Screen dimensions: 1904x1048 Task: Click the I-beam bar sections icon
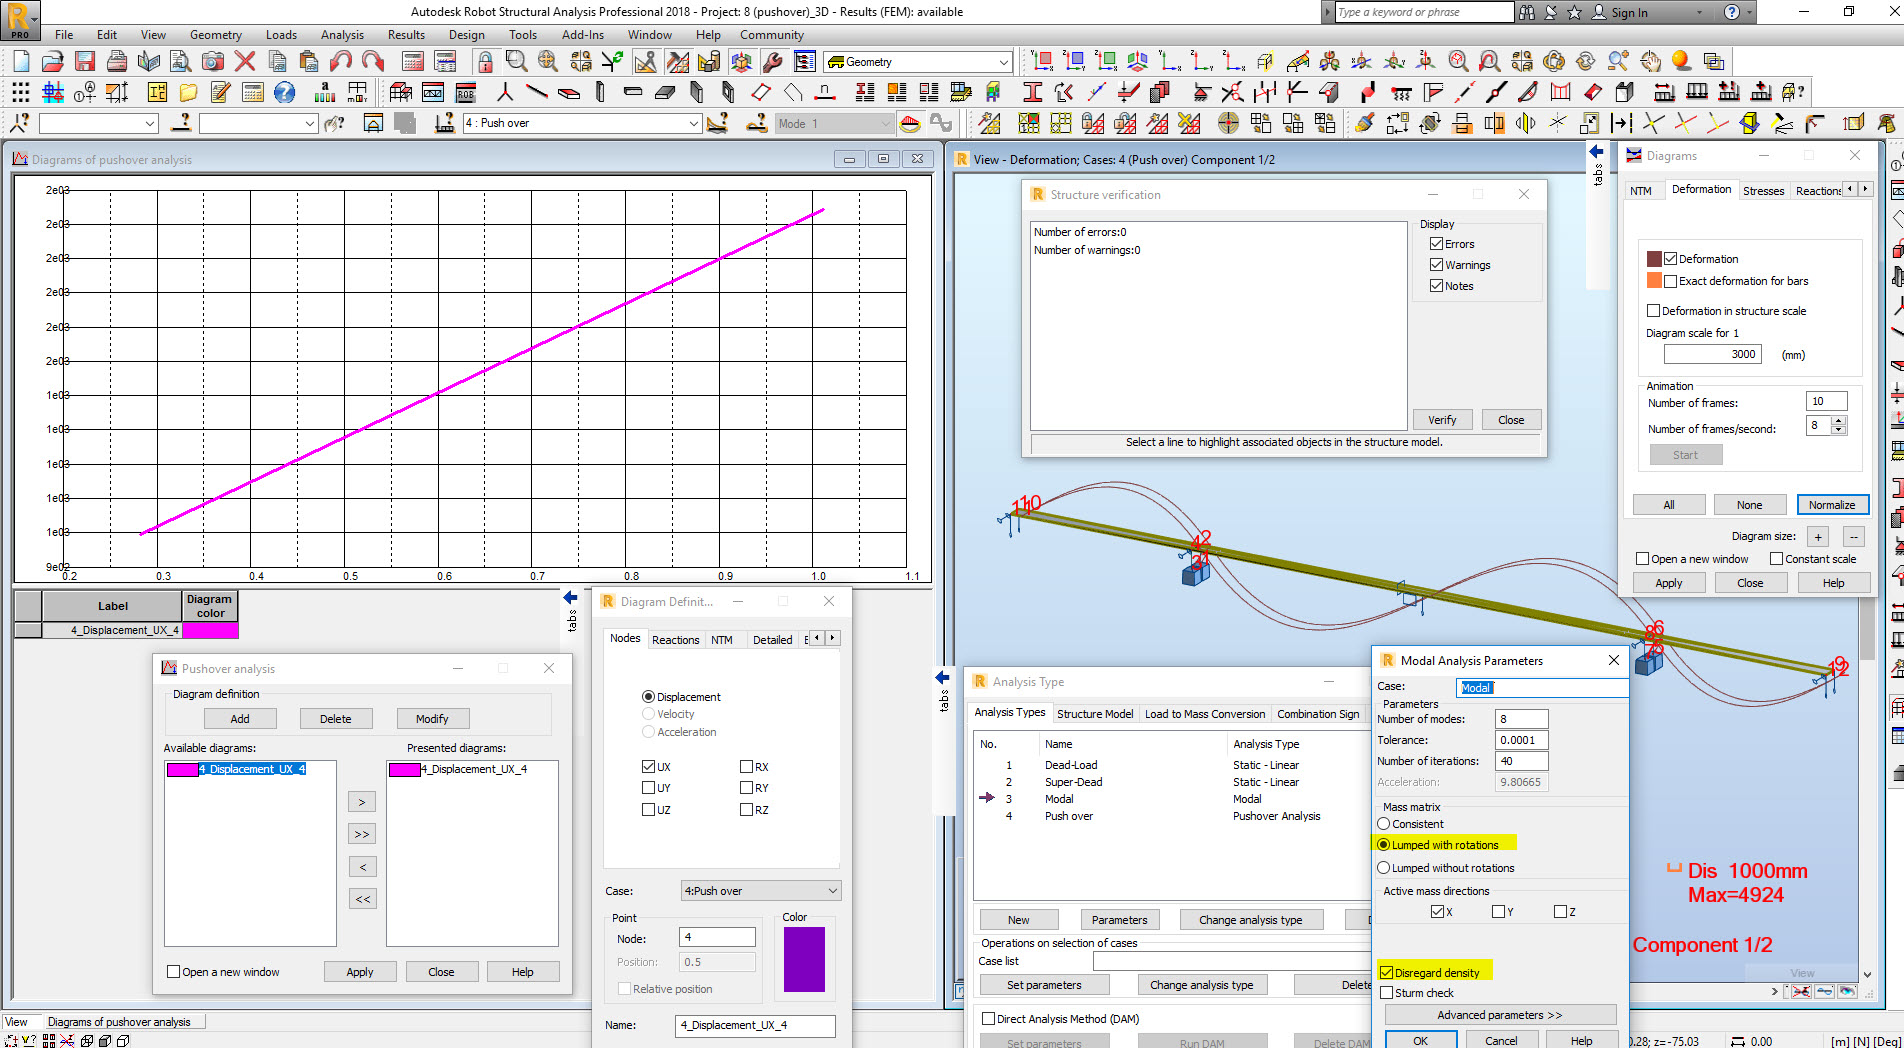point(1033,93)
